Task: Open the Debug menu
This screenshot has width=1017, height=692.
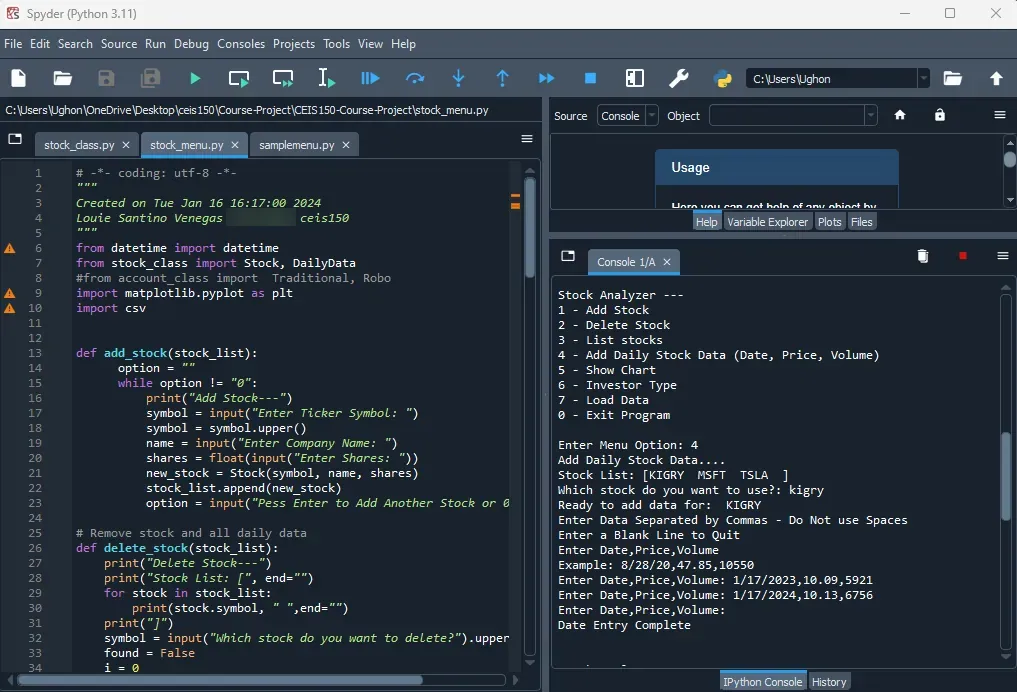Action: [191, 43]
